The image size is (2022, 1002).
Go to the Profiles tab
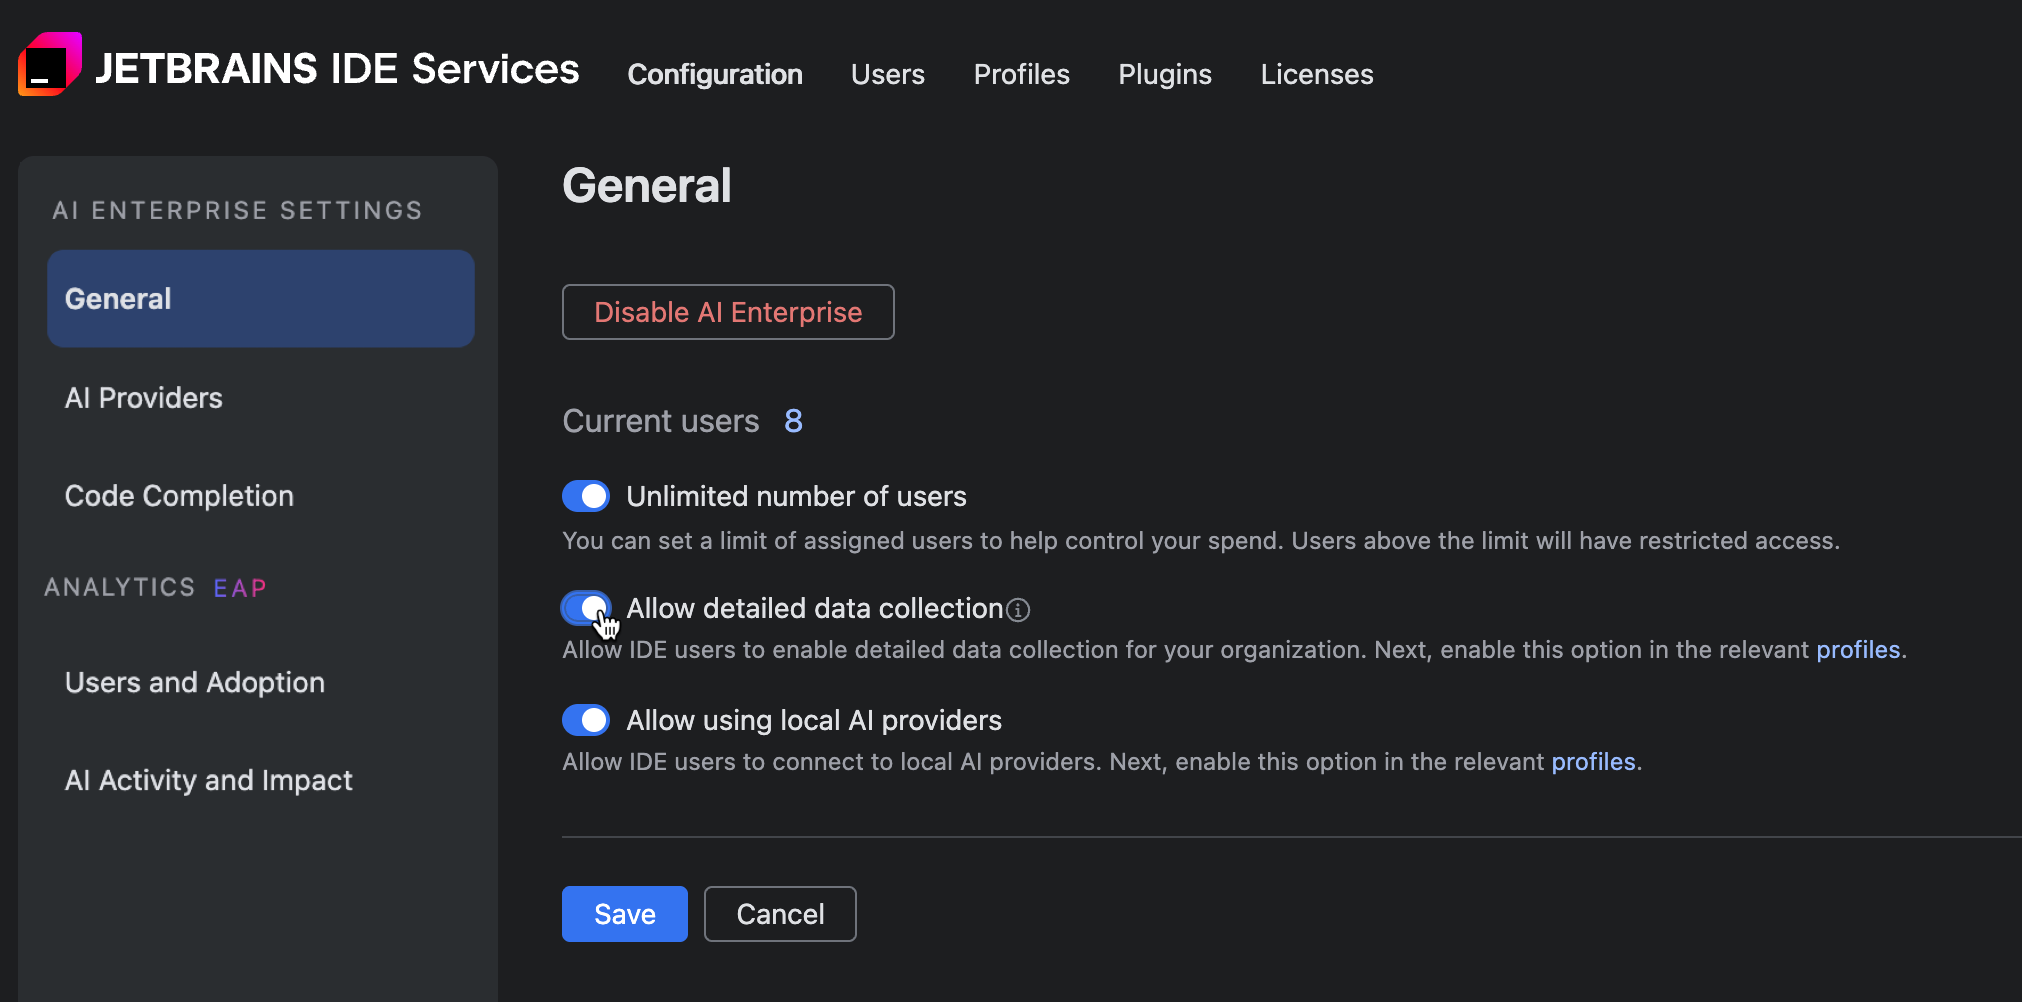pos(1021,74)
